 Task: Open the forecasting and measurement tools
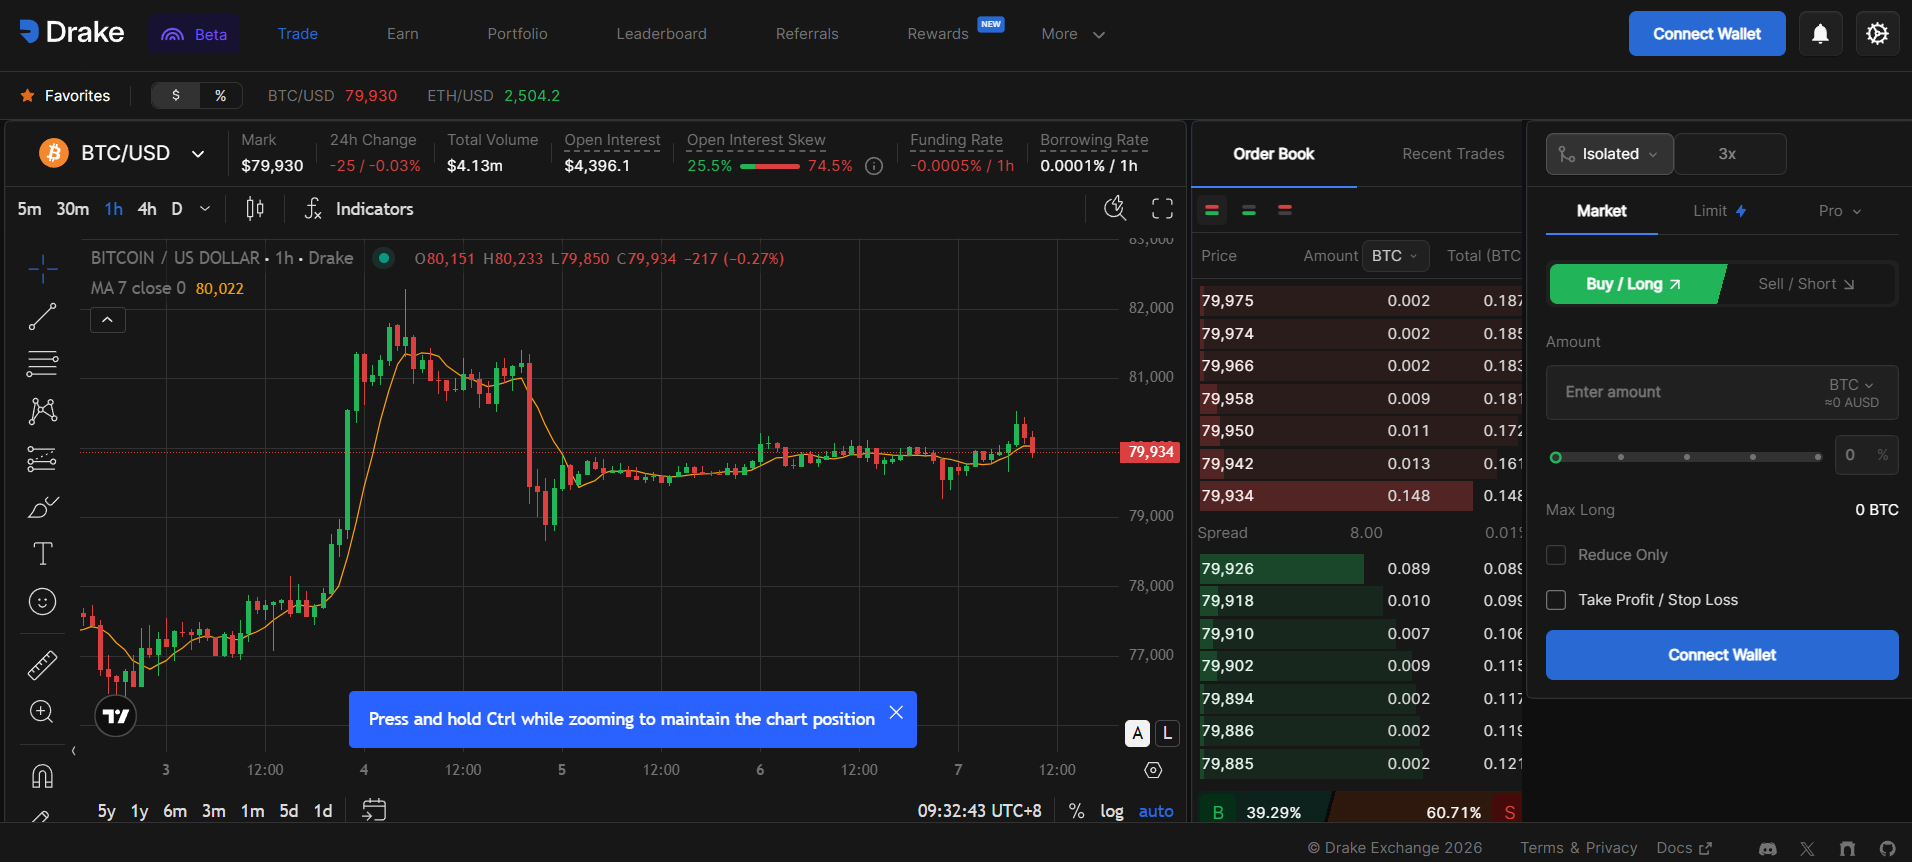point(42,459)
